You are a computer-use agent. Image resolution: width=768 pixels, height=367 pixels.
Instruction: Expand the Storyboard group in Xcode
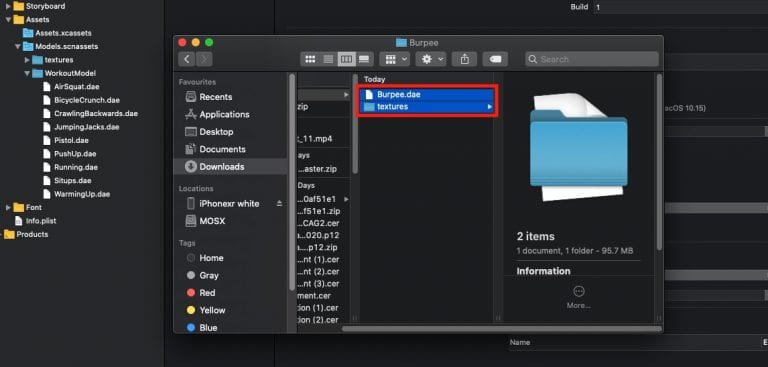[8, 6]
